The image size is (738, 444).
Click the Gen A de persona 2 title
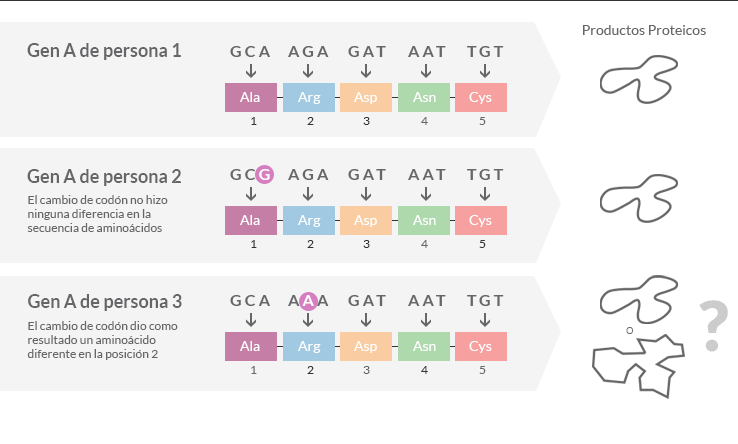(104, 177)
